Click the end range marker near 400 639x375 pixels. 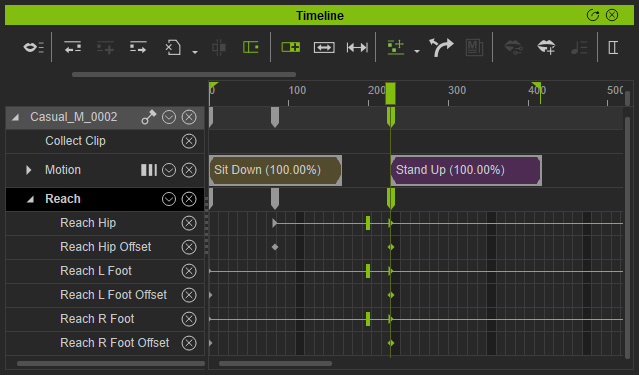(x=538, y=91)
